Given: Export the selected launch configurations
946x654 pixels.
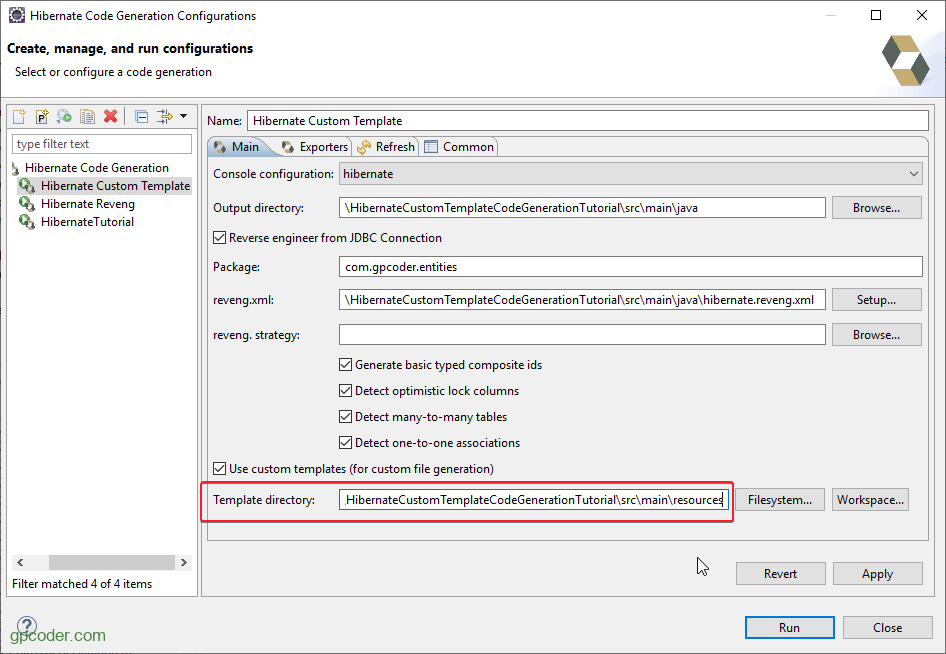Looking at the screenshot, I should click(x=63, y=117).
